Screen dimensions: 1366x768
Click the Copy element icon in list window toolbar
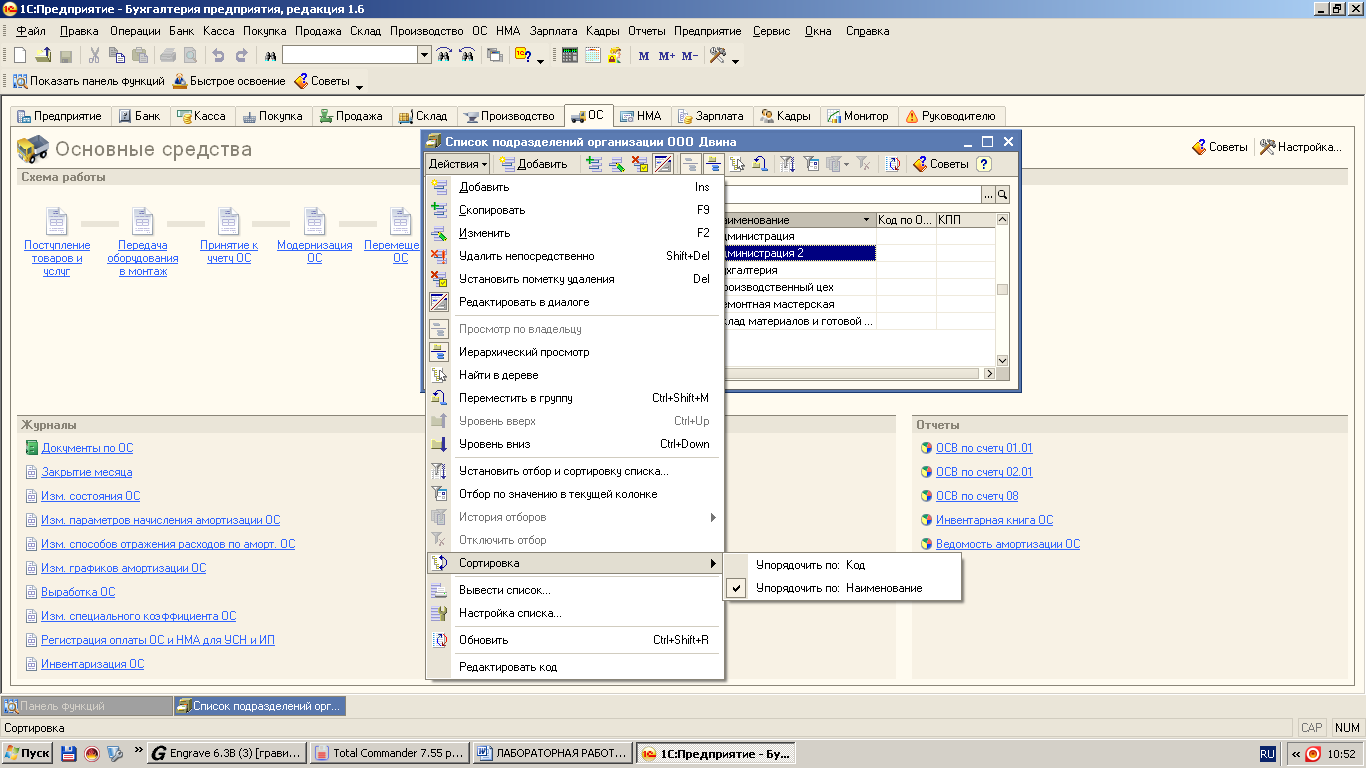coord(593,164)
